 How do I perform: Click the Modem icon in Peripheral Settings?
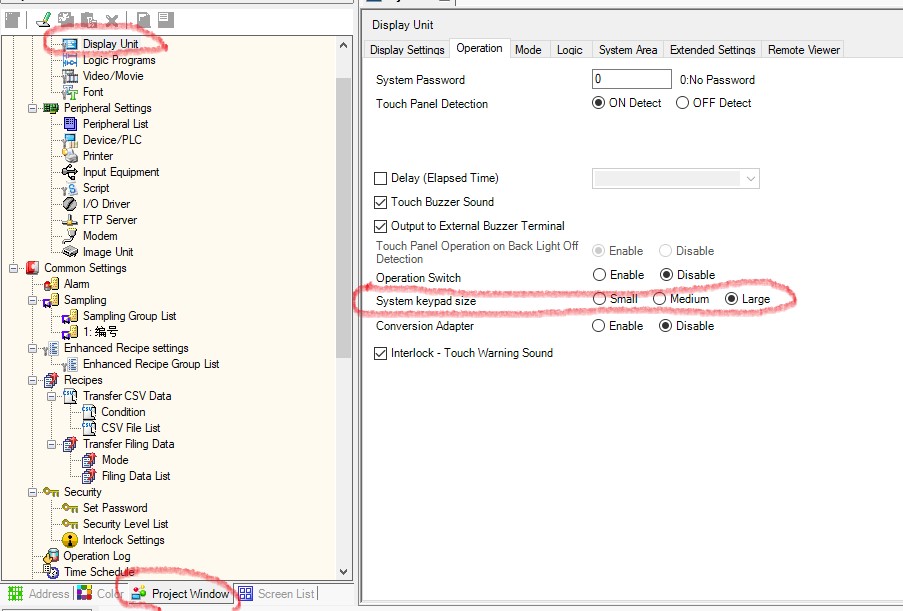click(x=70, y=236)
